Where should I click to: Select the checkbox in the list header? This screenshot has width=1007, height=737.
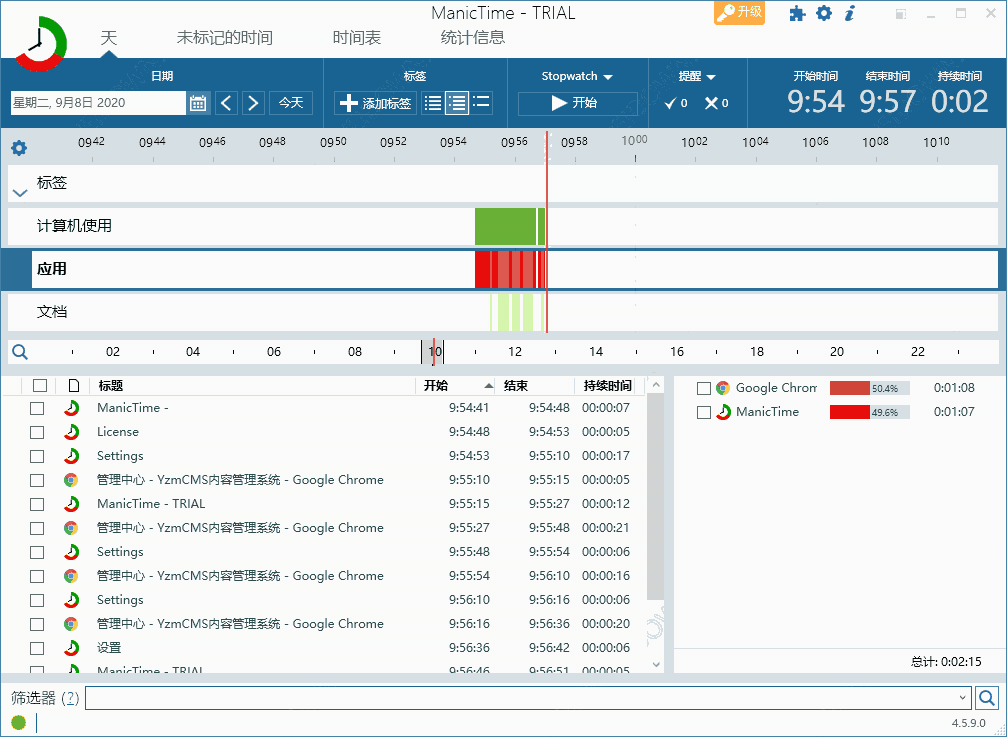[x=37, y=385]
